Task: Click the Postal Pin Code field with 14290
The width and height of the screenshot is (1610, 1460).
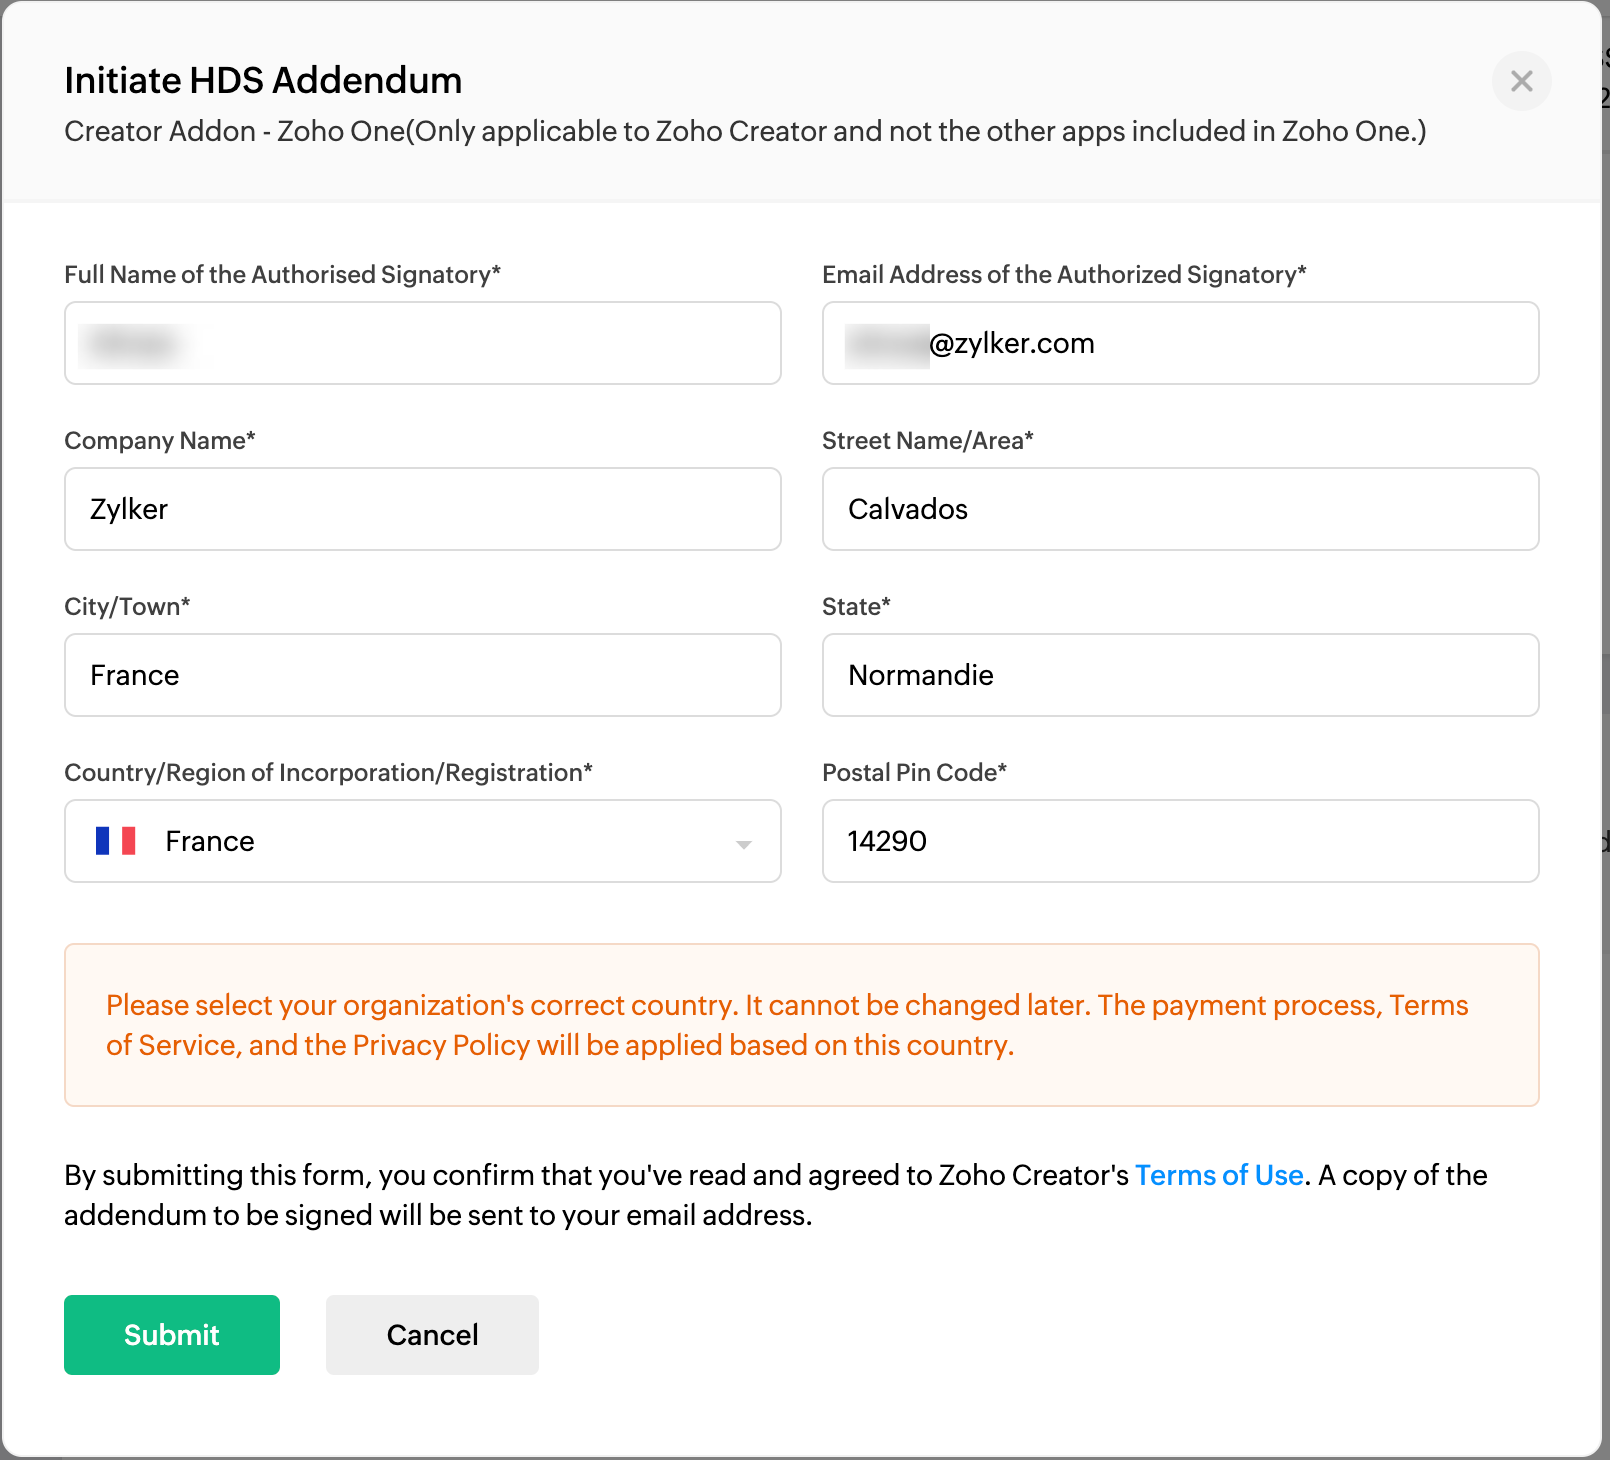Action: pyautogui.click(x=1180, y=841)
